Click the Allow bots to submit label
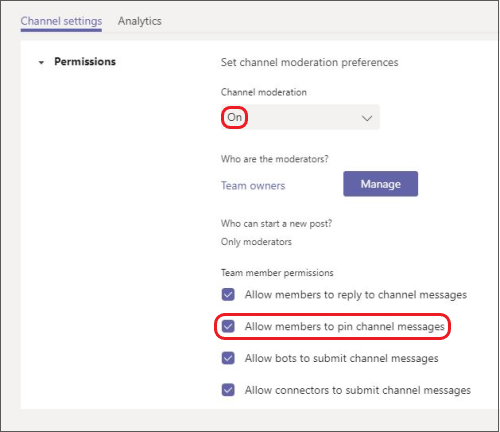Viewport: 500px width, 432px height. [342, 359]
